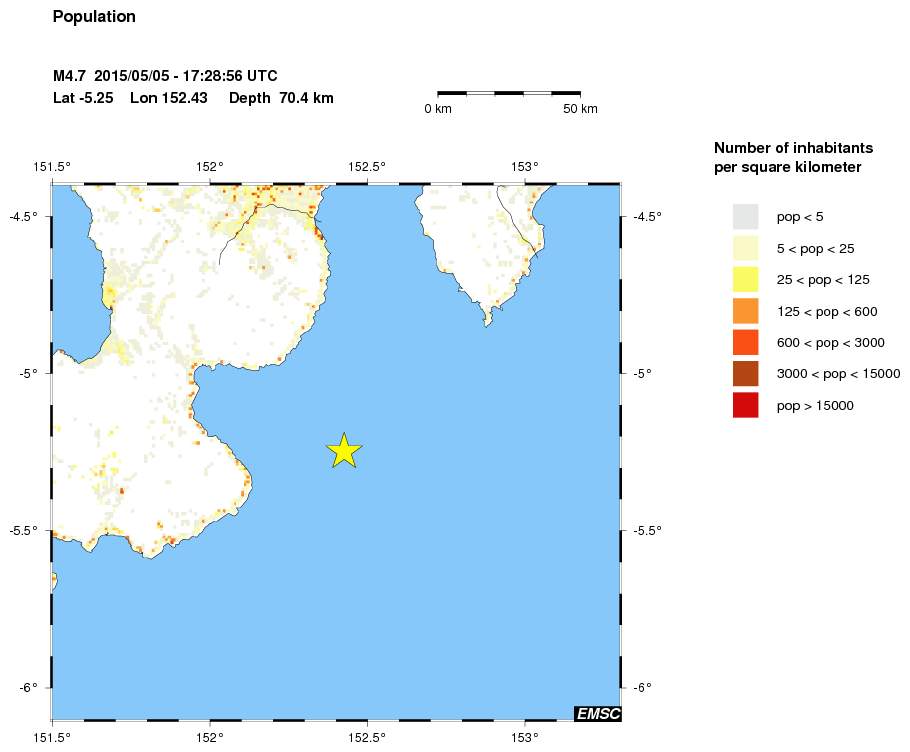Click the 'Depth 70.4 km' text
The image size is (910, 752).
pyautogui.click(x=281, y=98)
